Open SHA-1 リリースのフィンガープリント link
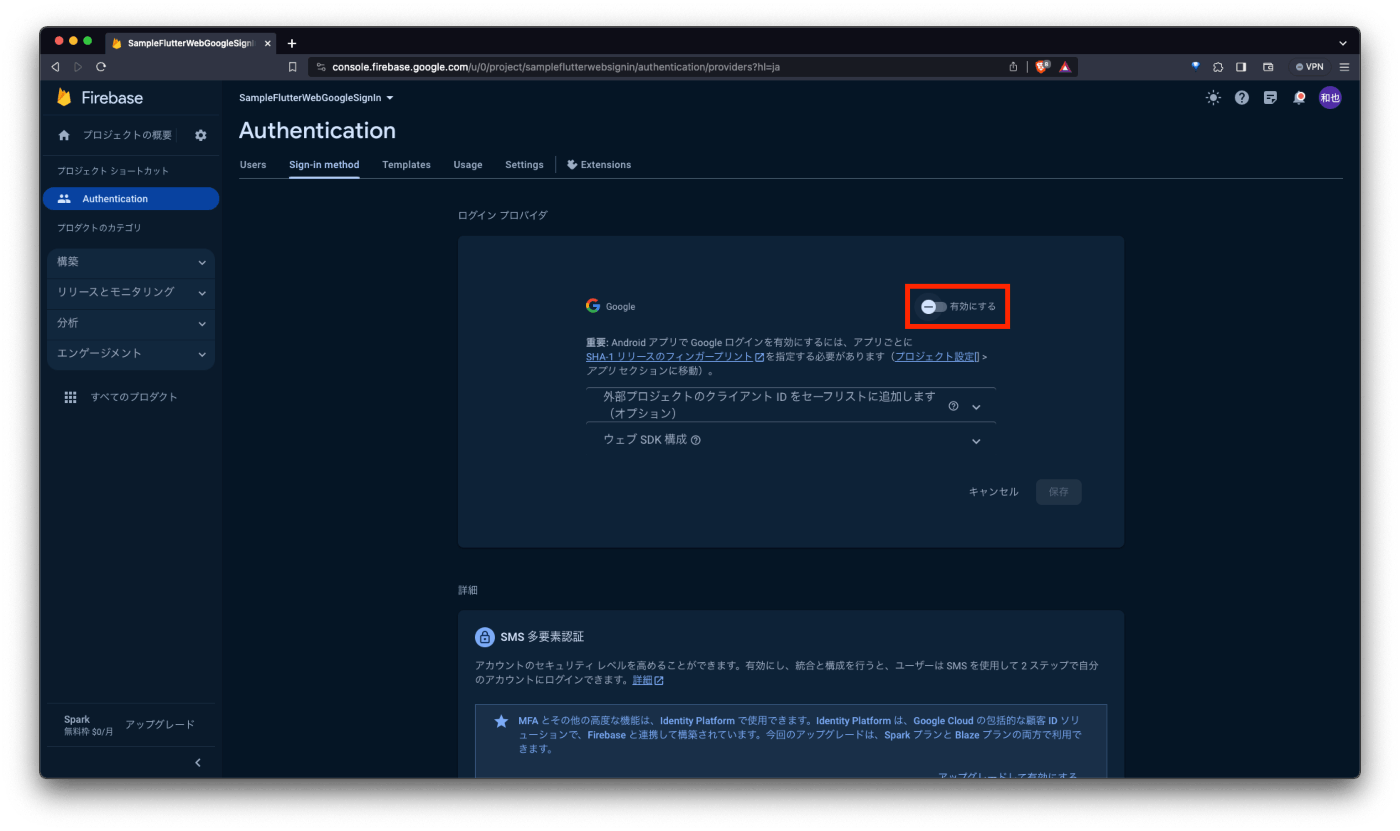 (675, 356)
